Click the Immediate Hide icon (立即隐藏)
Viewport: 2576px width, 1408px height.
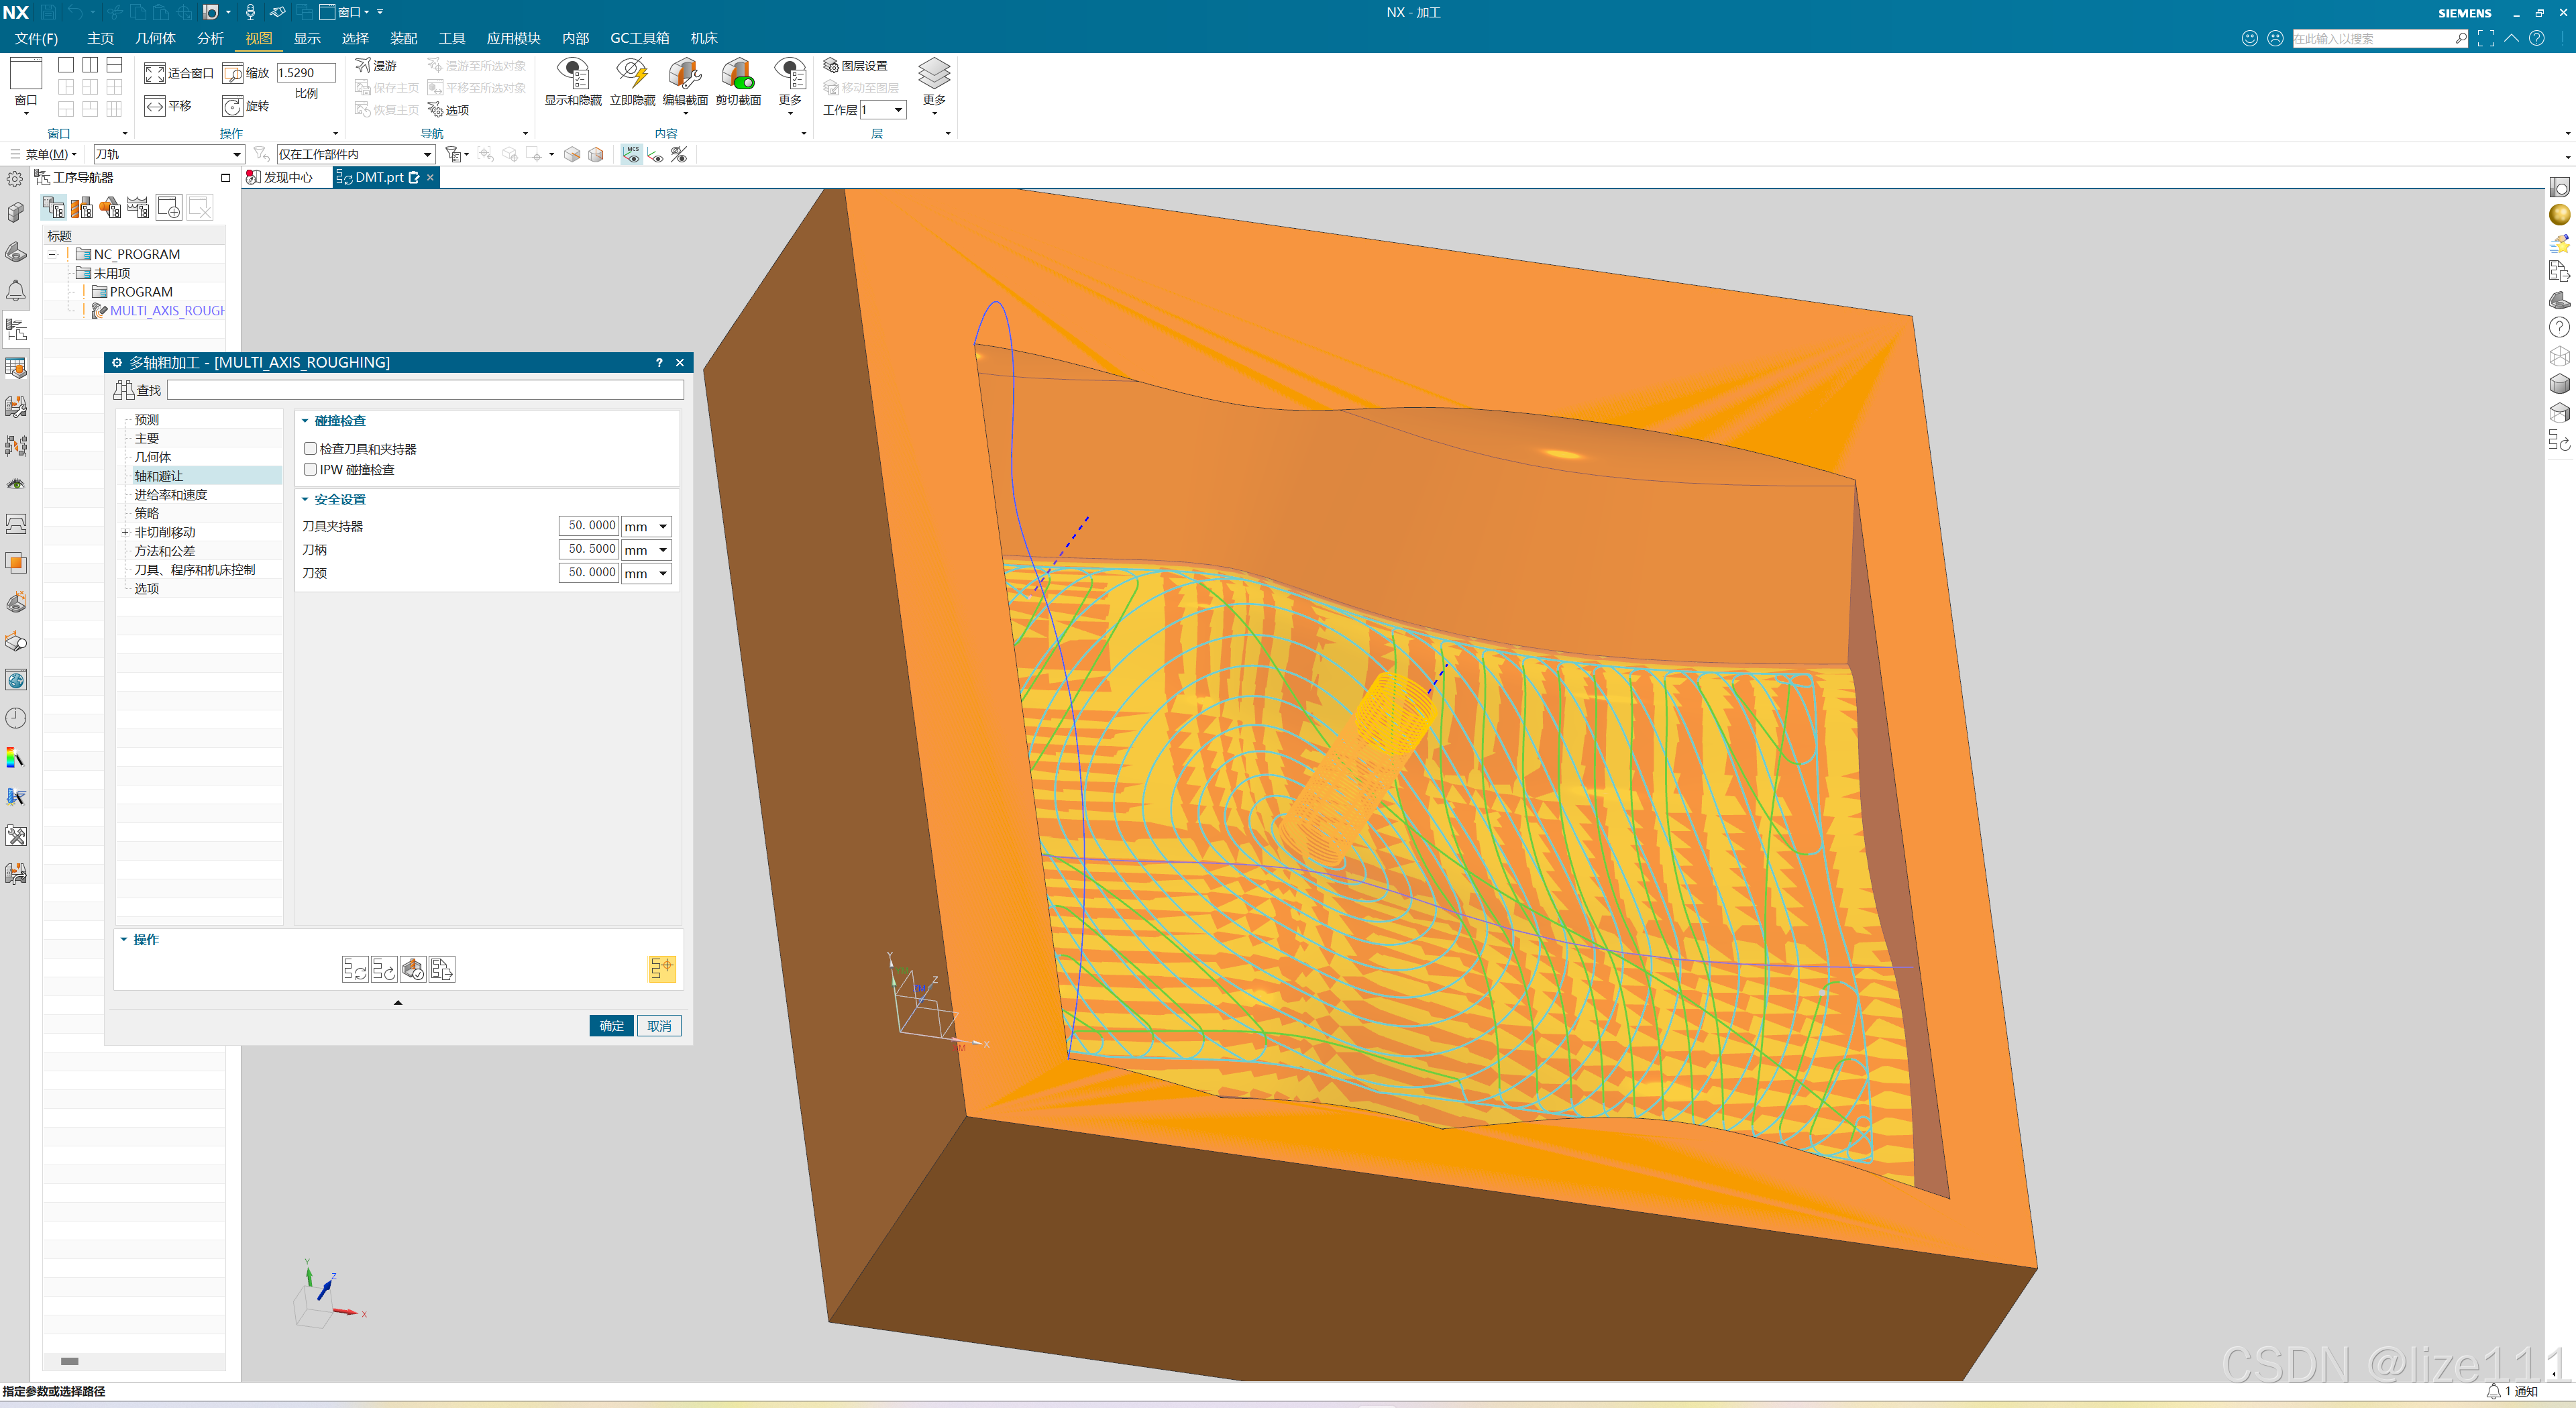632,75
